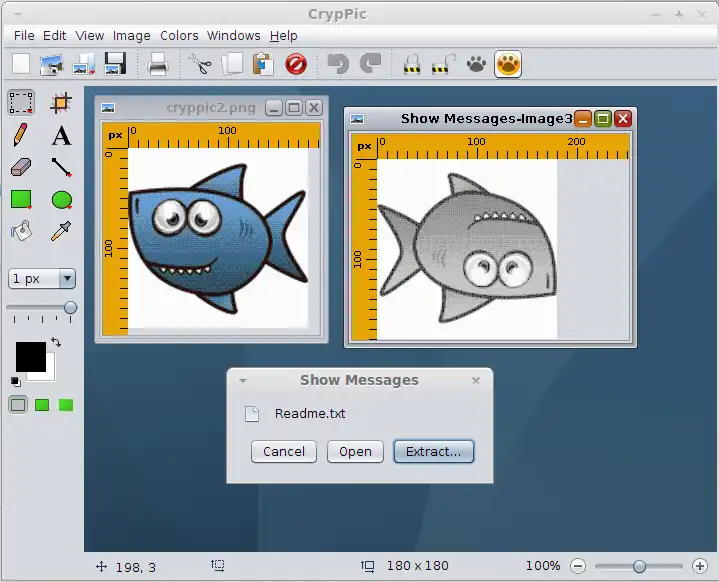Image resolution: width=719 pixels, height=582 pixels.
Task: Undo with the left arrow icon
Action: 338,64
